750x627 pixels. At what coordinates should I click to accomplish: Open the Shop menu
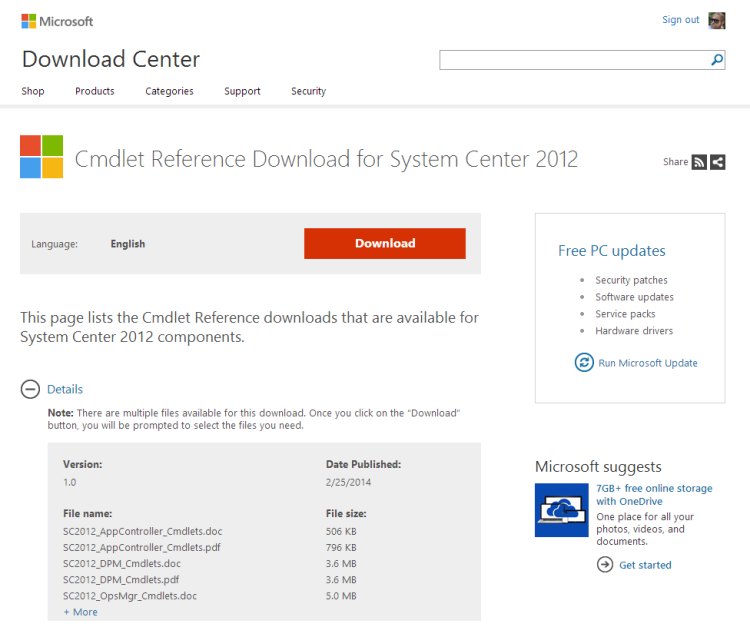tap(33, 91)
